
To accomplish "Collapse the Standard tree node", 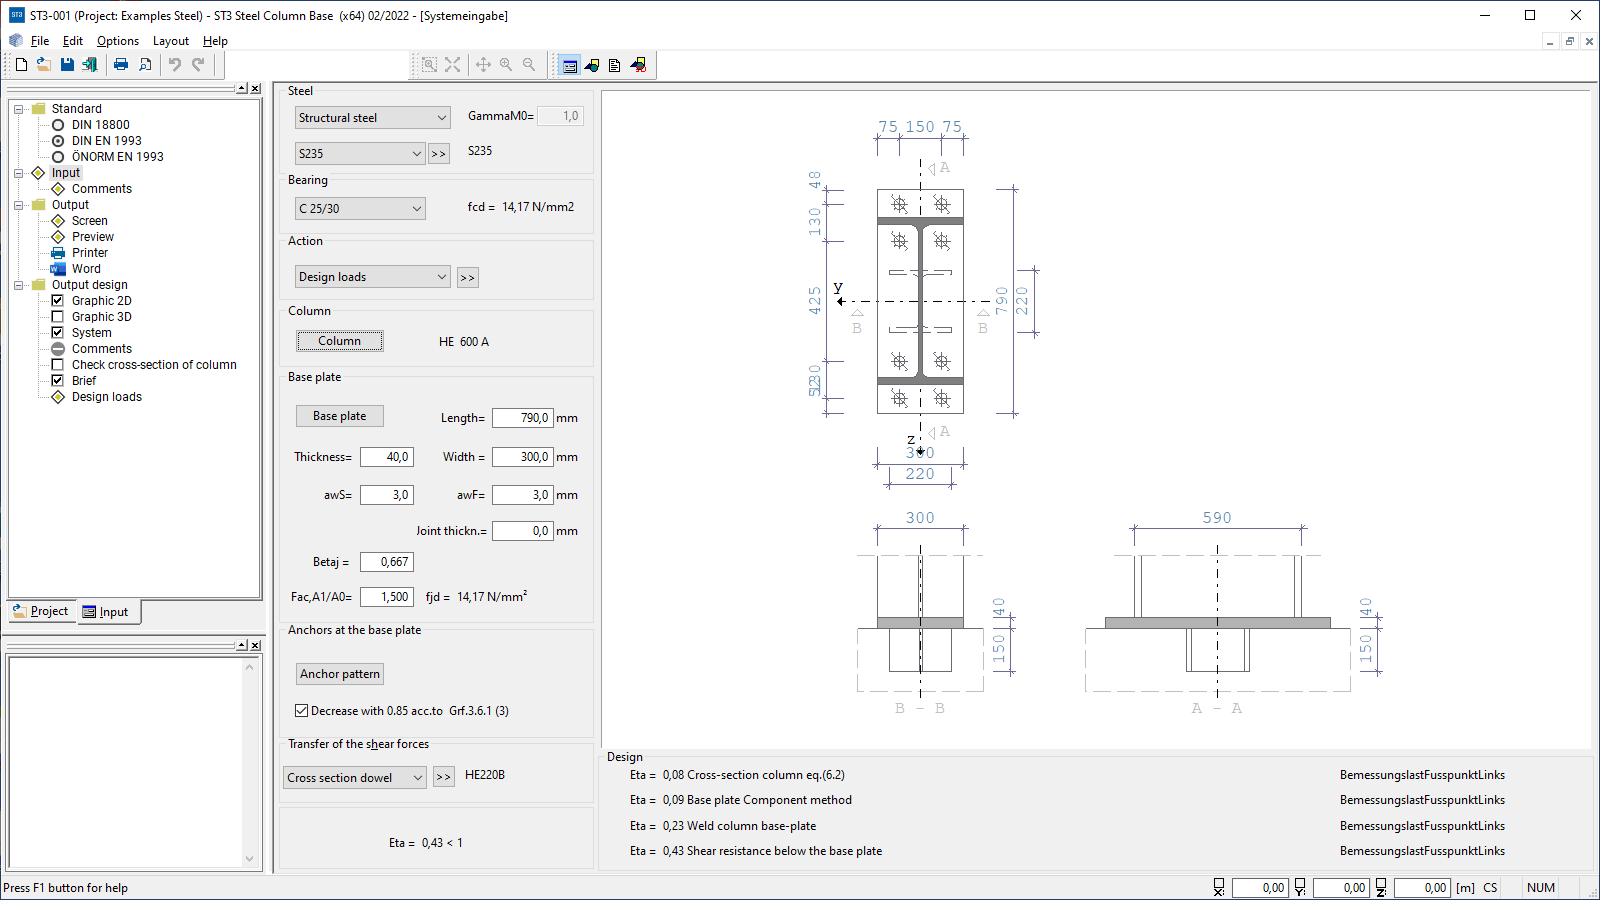I will click(18, 109).
